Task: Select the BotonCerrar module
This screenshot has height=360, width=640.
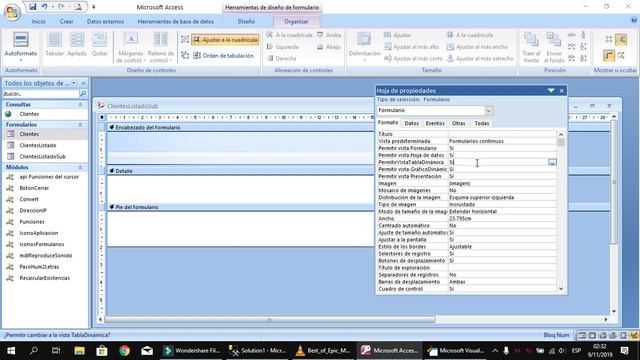Action: (x=34, y=188)
